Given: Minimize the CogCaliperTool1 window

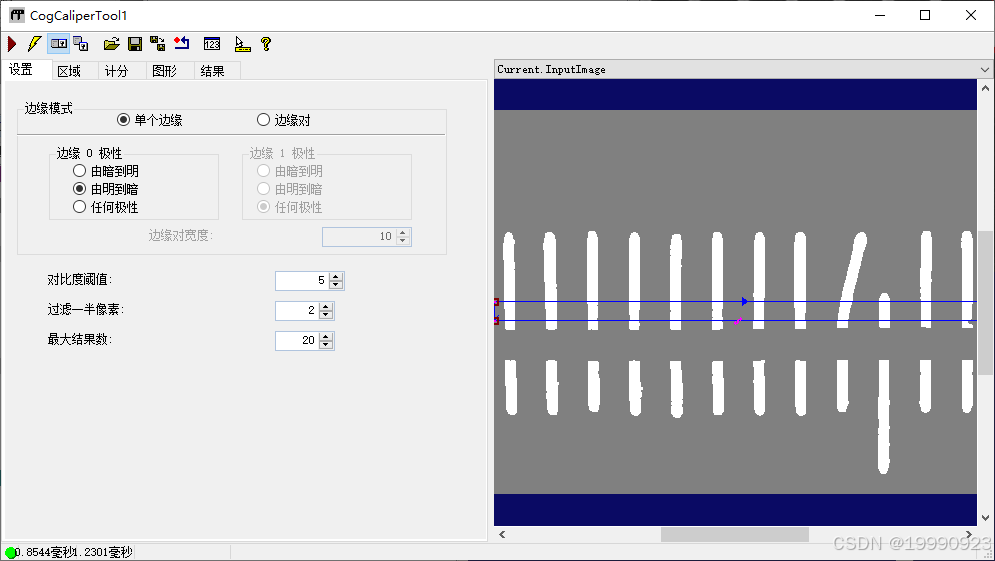Looking at the screenshot, I should (880, 15).
